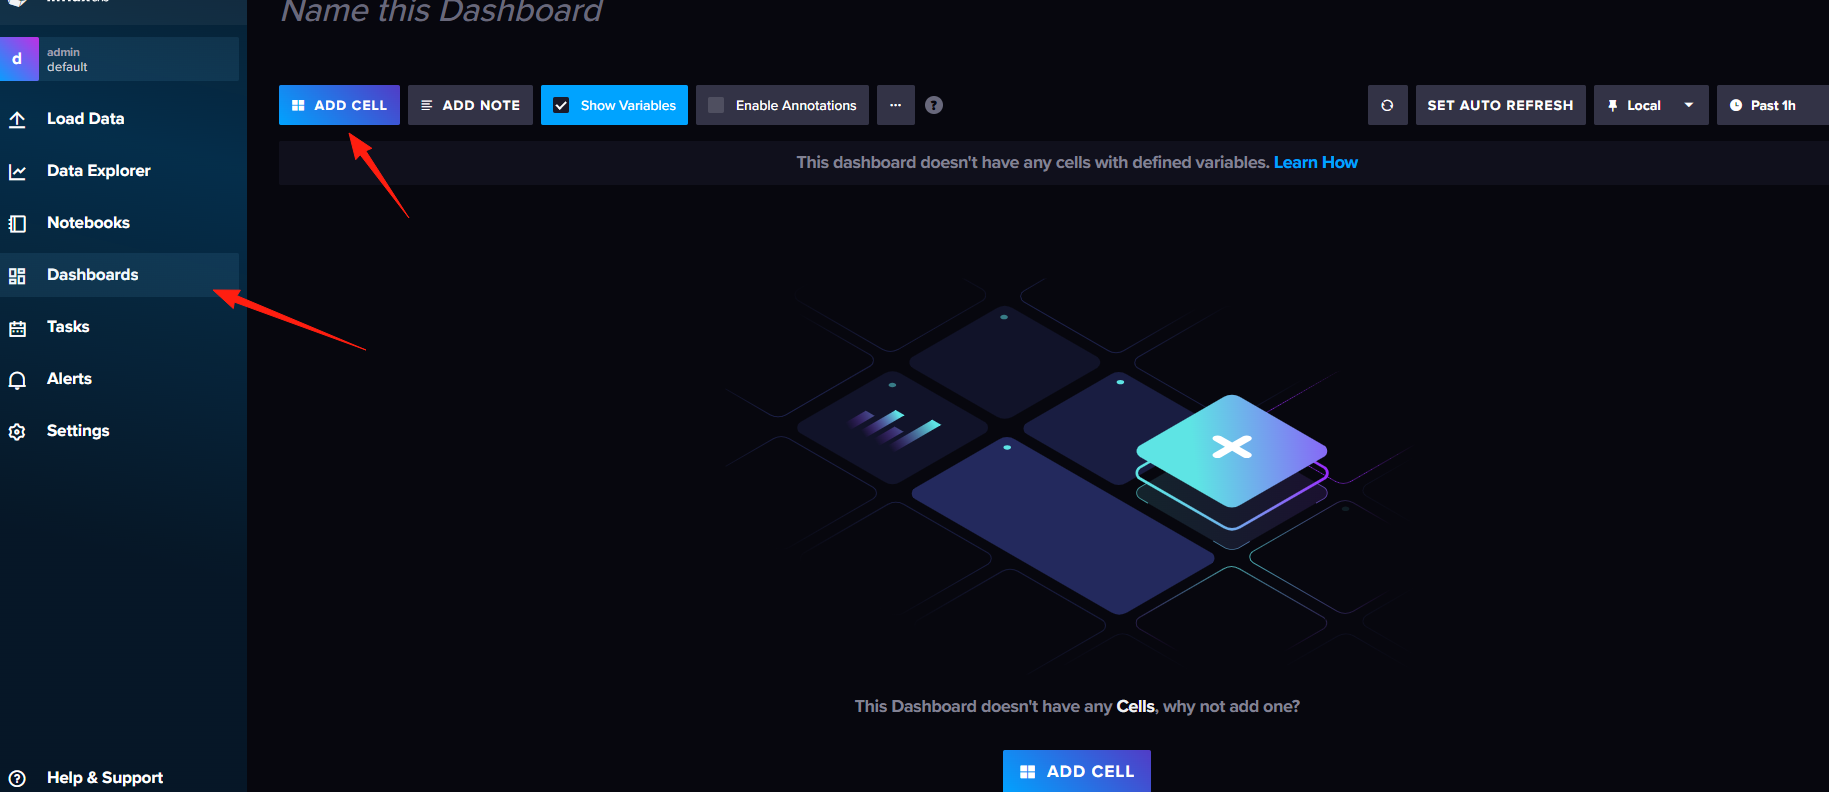Go to Notebooks section
The height and width of the screenshot is (792, 1829).
point(119,223)
